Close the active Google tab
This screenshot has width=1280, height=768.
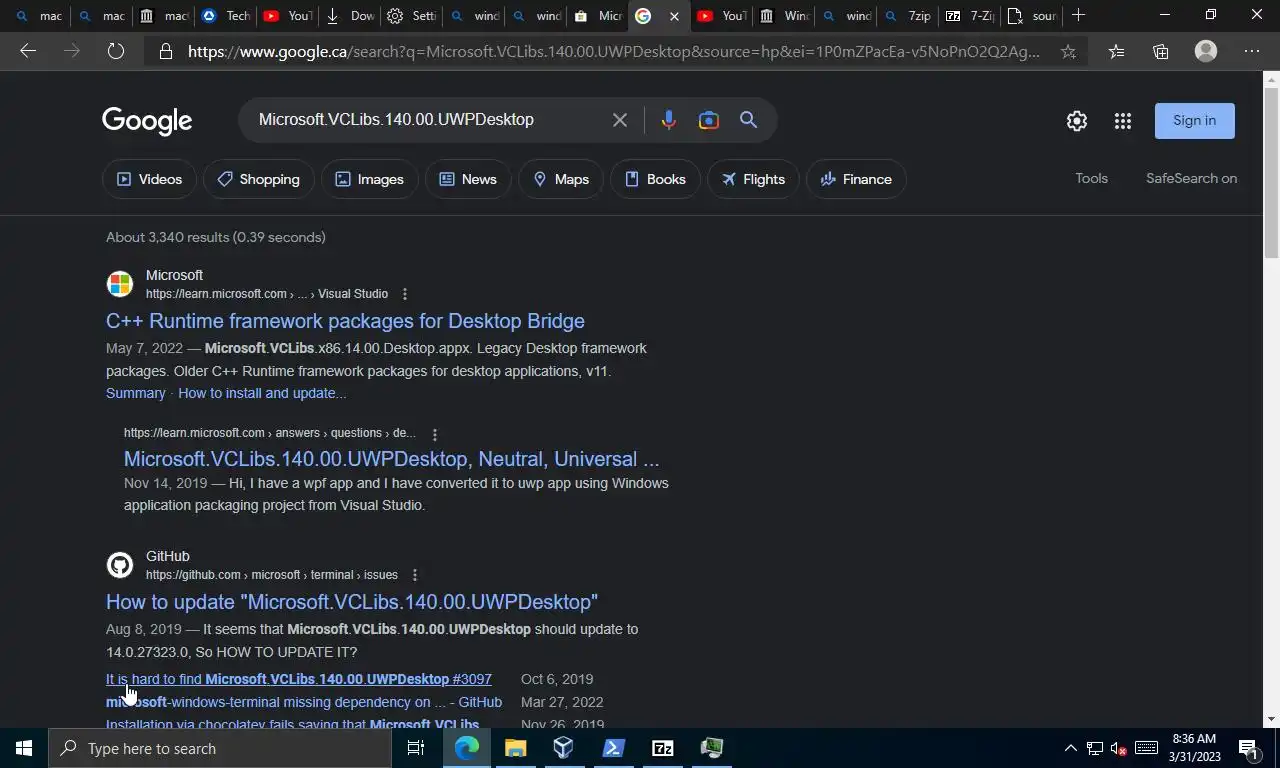674,16
